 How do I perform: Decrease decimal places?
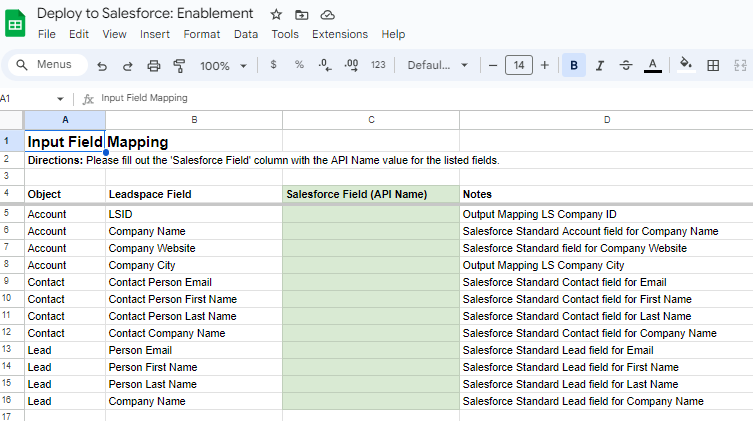tap(325, 65)
